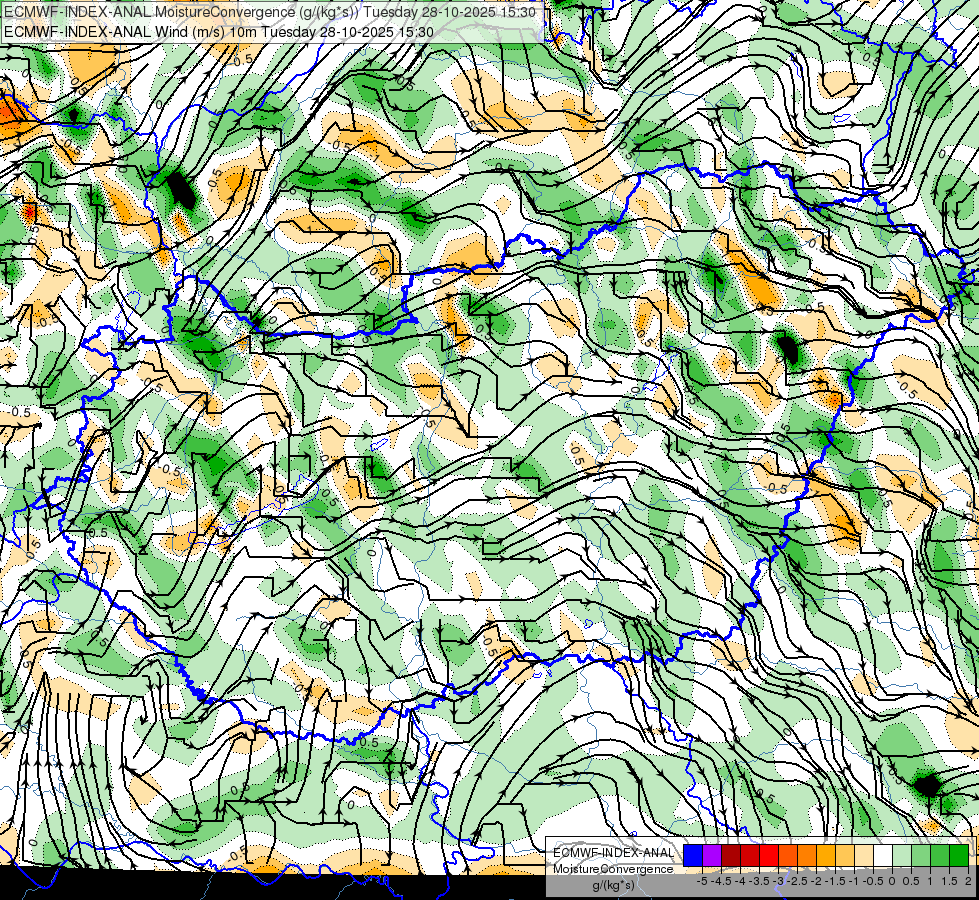Click the legend text MoistureConvergence

point(613,869)
